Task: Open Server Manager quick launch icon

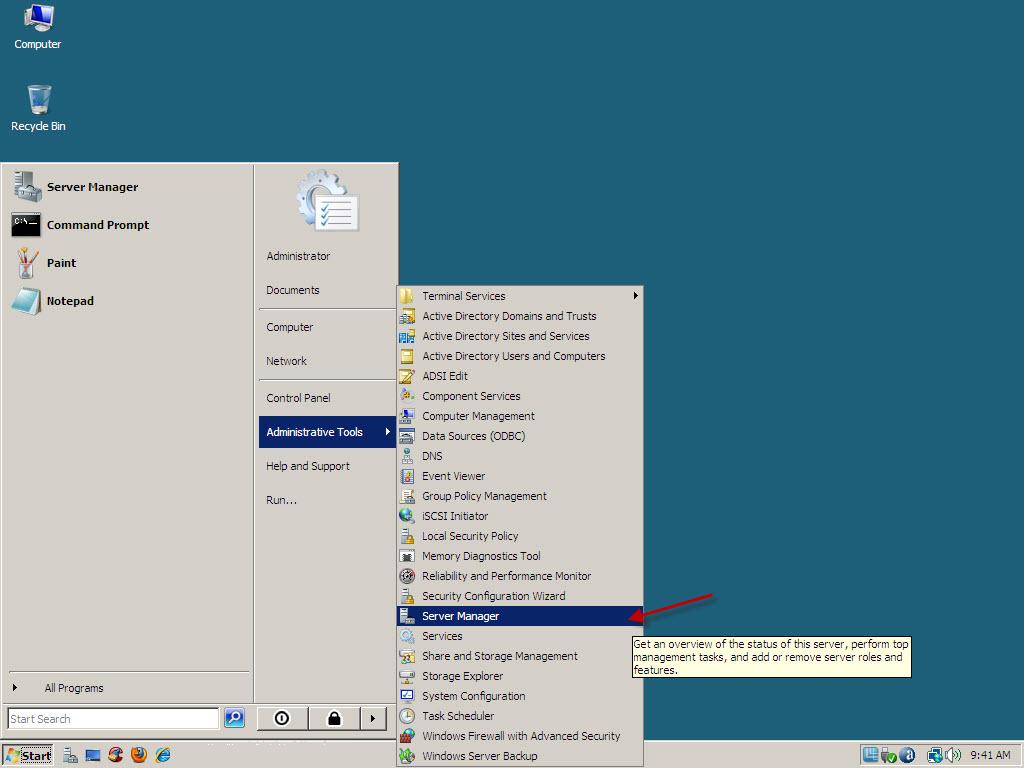Action: pyautogui.click(x=70, y=756)
